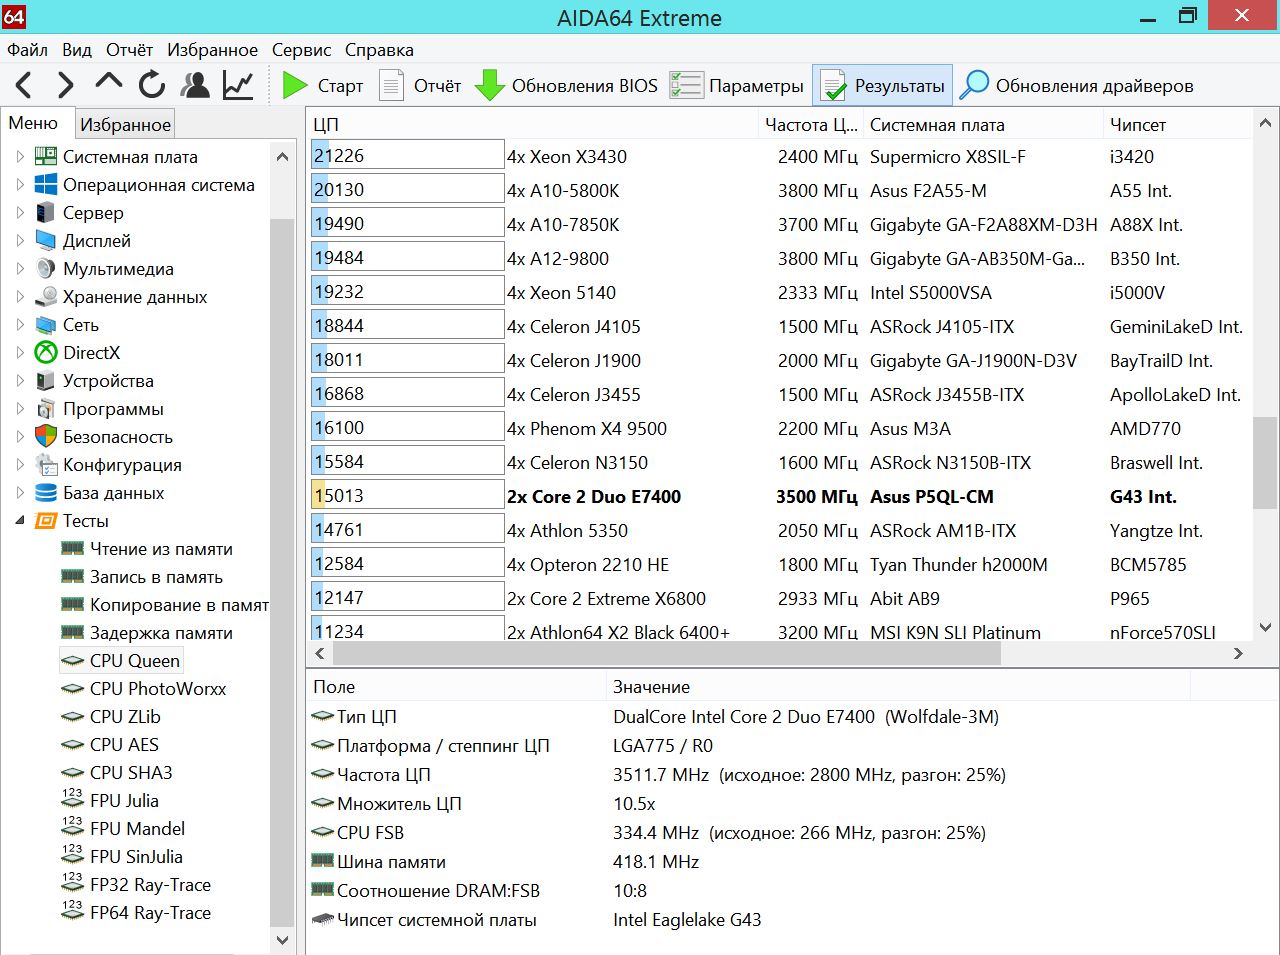
Task: Select the 4x Xeon X3430 result row
Action: (780, 156)
